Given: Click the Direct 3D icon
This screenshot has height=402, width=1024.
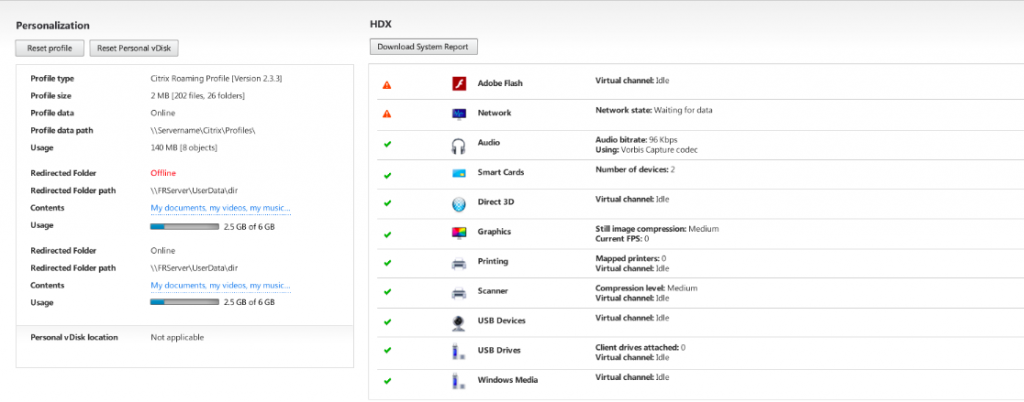Looking at the screenshot, I should pos(459,204).
